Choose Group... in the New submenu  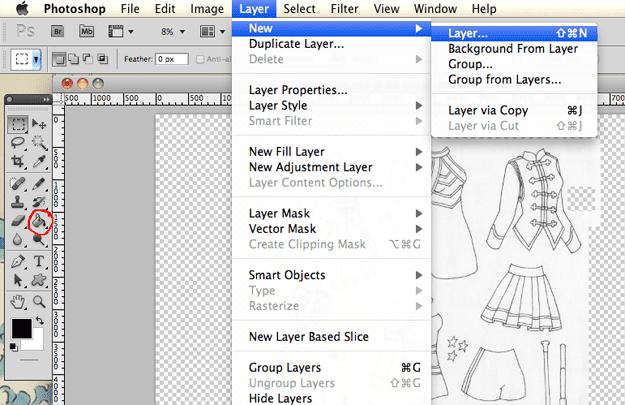[514, 64]
